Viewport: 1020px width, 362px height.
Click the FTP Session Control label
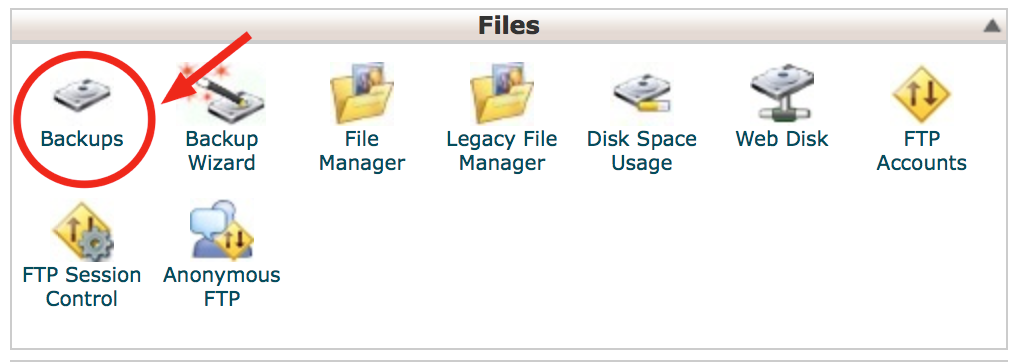[82, 286]
